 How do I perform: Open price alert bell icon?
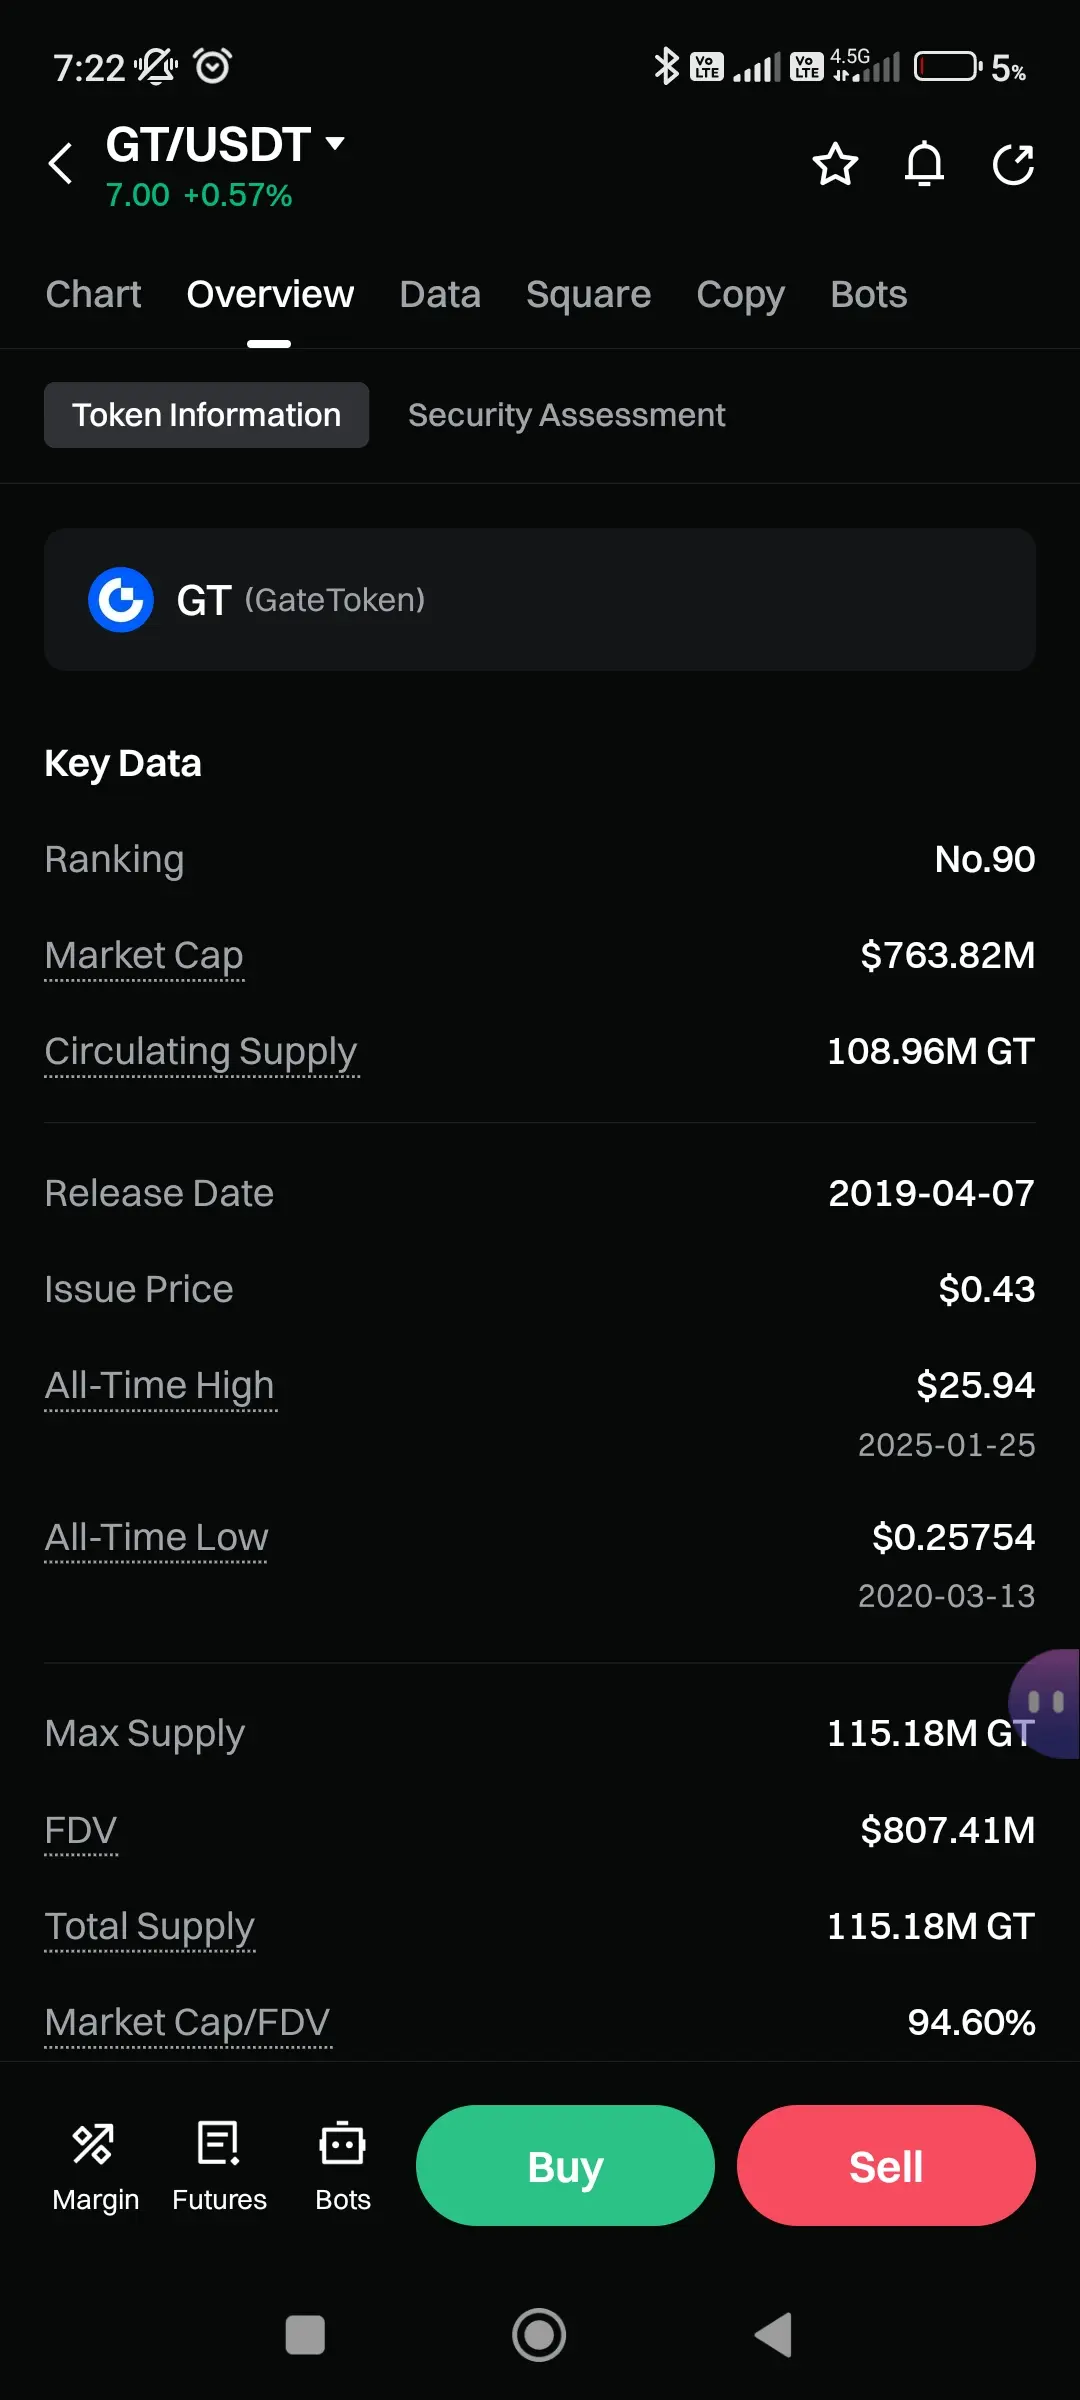925,164
